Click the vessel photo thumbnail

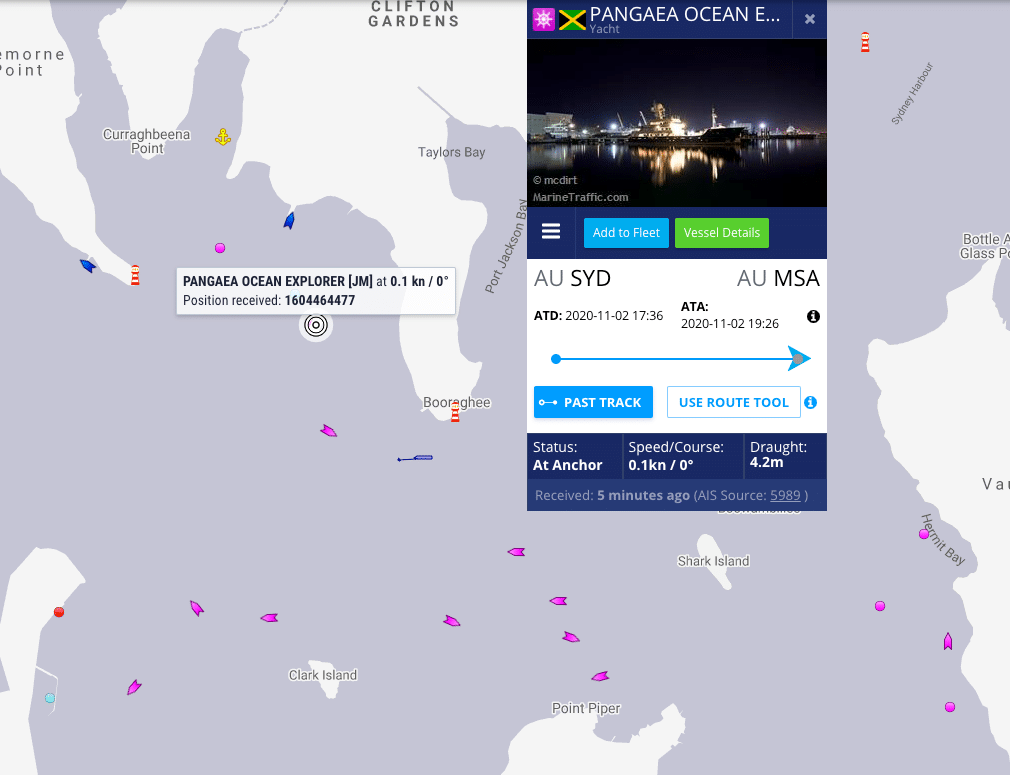[677, 123]
